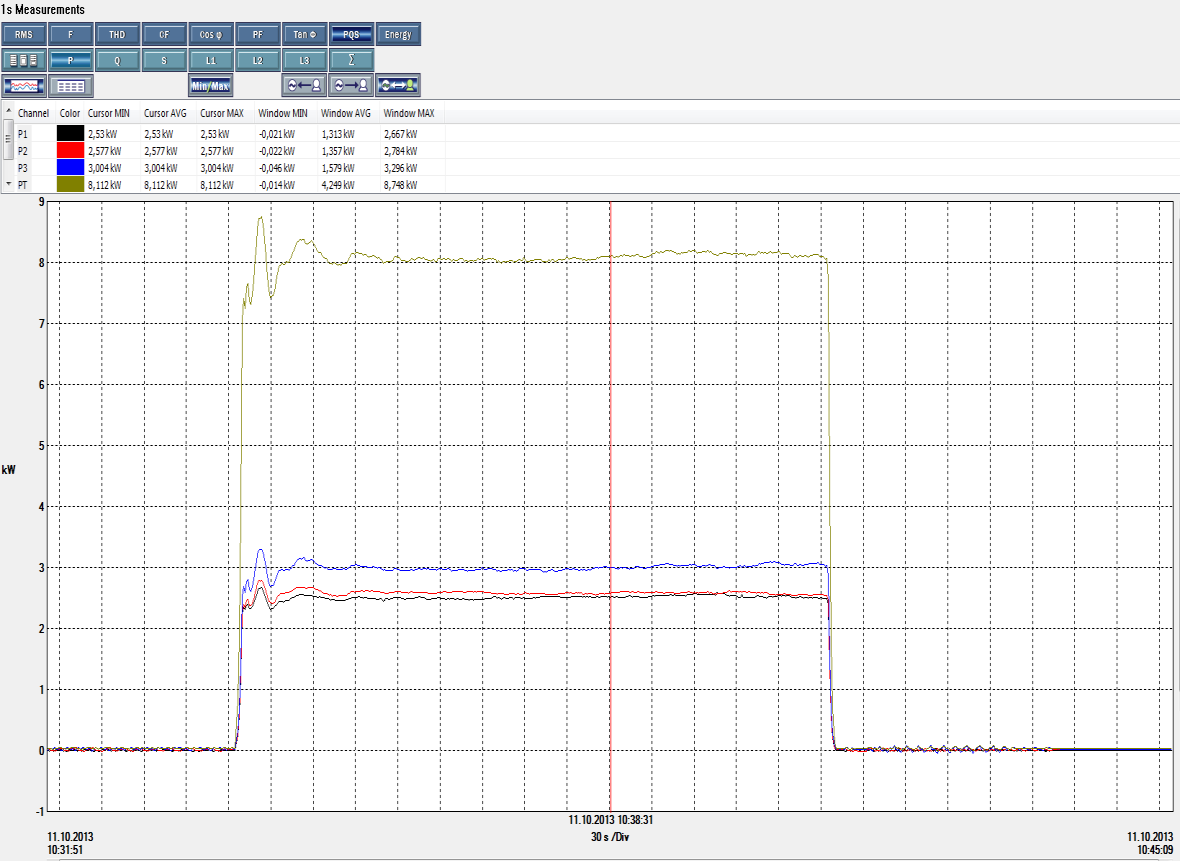1180x861 pixels.
Task: Select the P2 channel row label
Action: (23, 151)
